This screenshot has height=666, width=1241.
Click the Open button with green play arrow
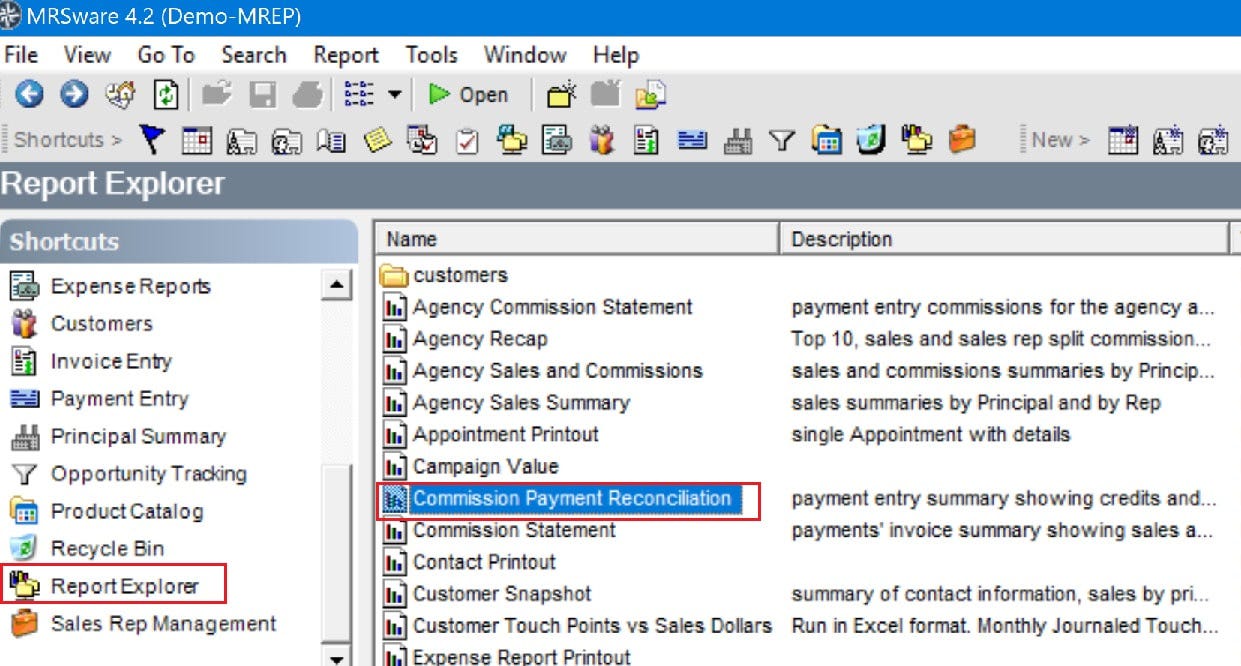(468, 95)
